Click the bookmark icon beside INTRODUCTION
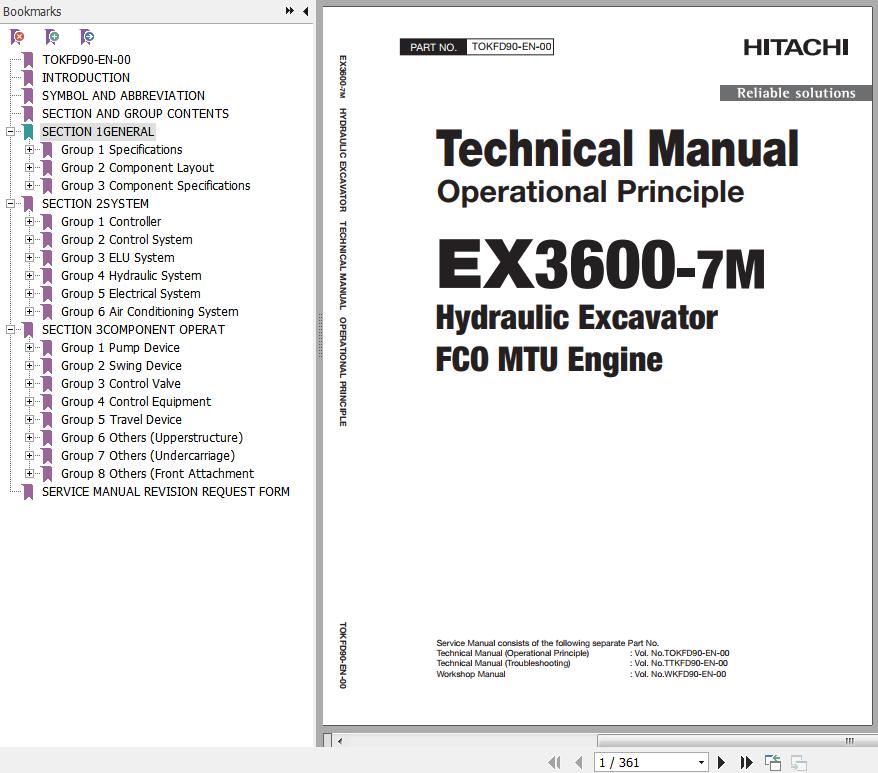This screenshot has height=773, width=878. 28,78
